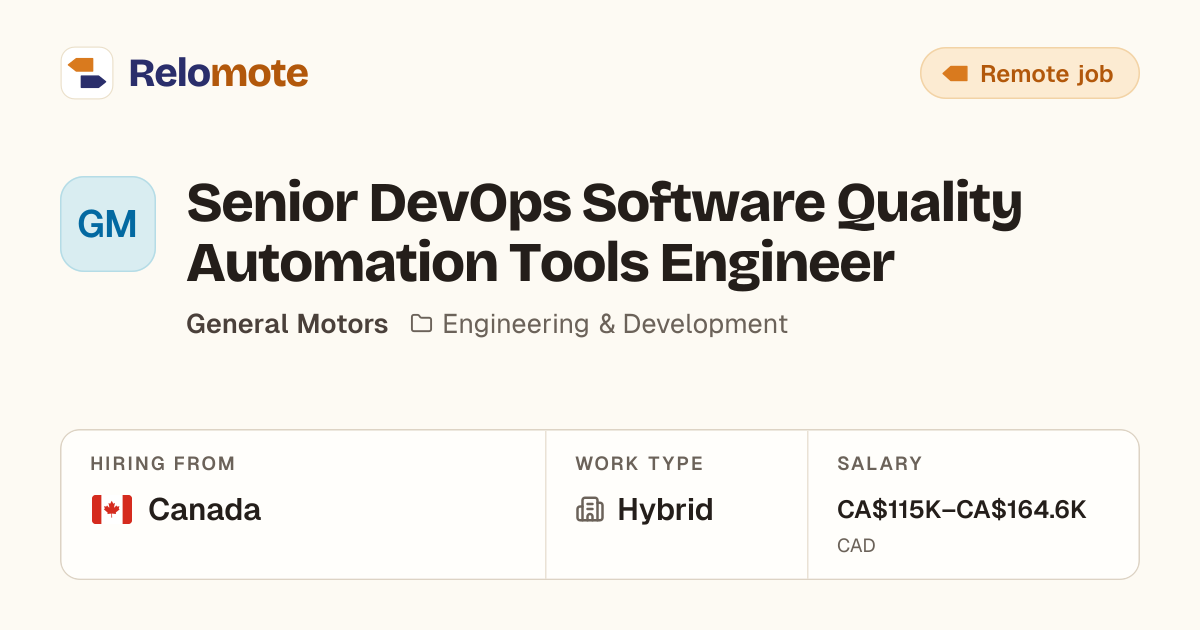Click the Relomote brand name
Viewport: 1200px width, 630px height.
click(x=218, y=73)
